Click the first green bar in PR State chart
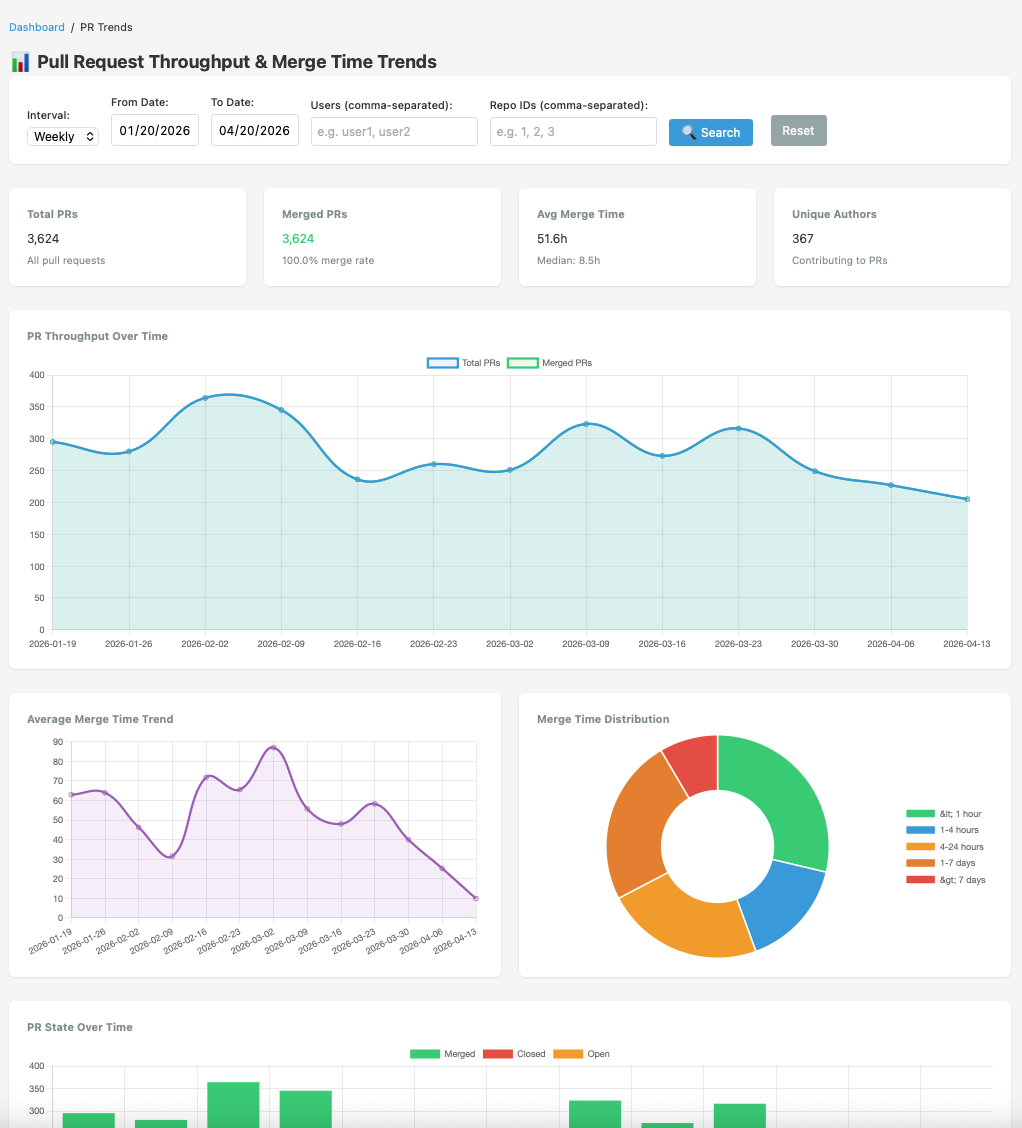 coord(88,1121)
